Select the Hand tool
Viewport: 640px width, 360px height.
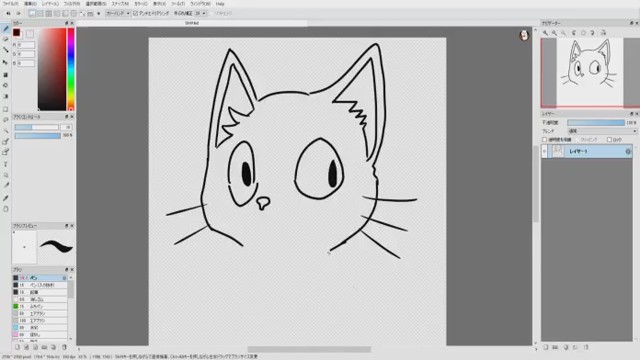tap(6, 209)
